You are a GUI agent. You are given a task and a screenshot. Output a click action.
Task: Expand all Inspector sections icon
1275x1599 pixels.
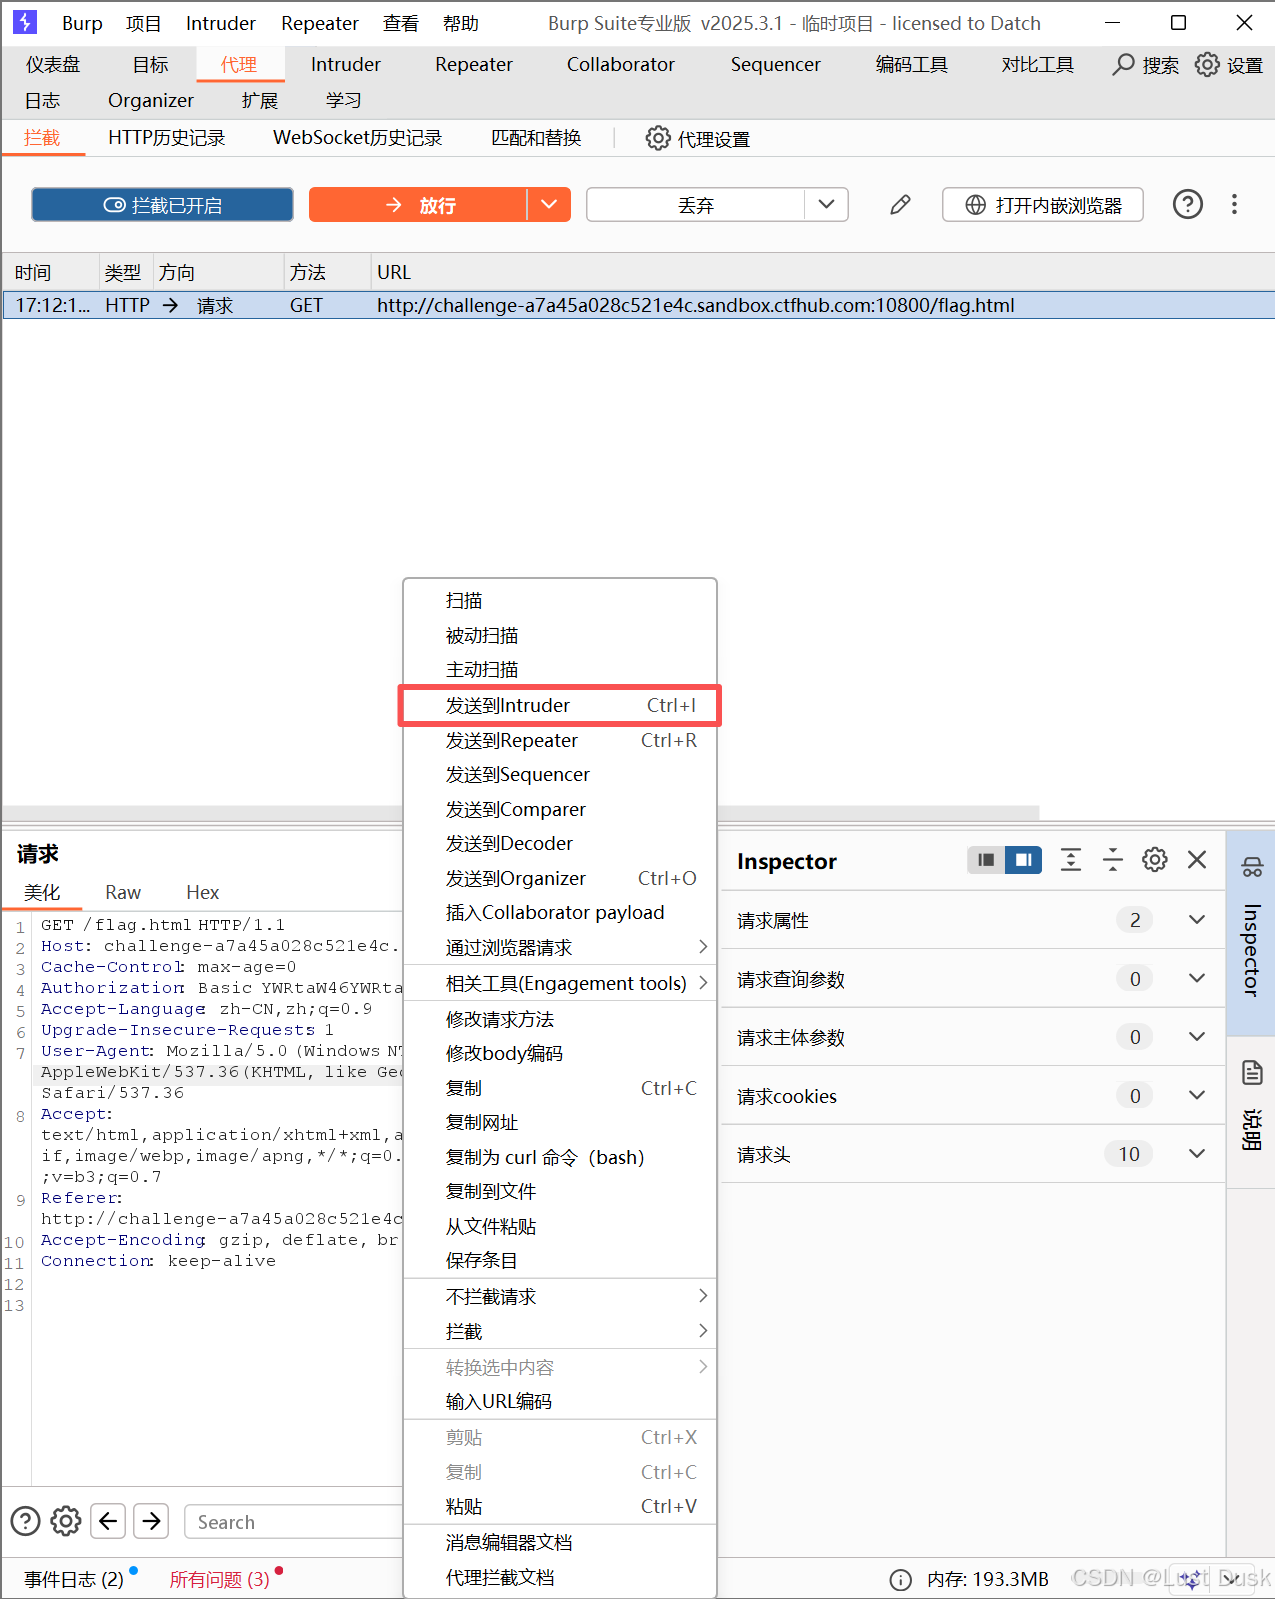coord(1070,860)
